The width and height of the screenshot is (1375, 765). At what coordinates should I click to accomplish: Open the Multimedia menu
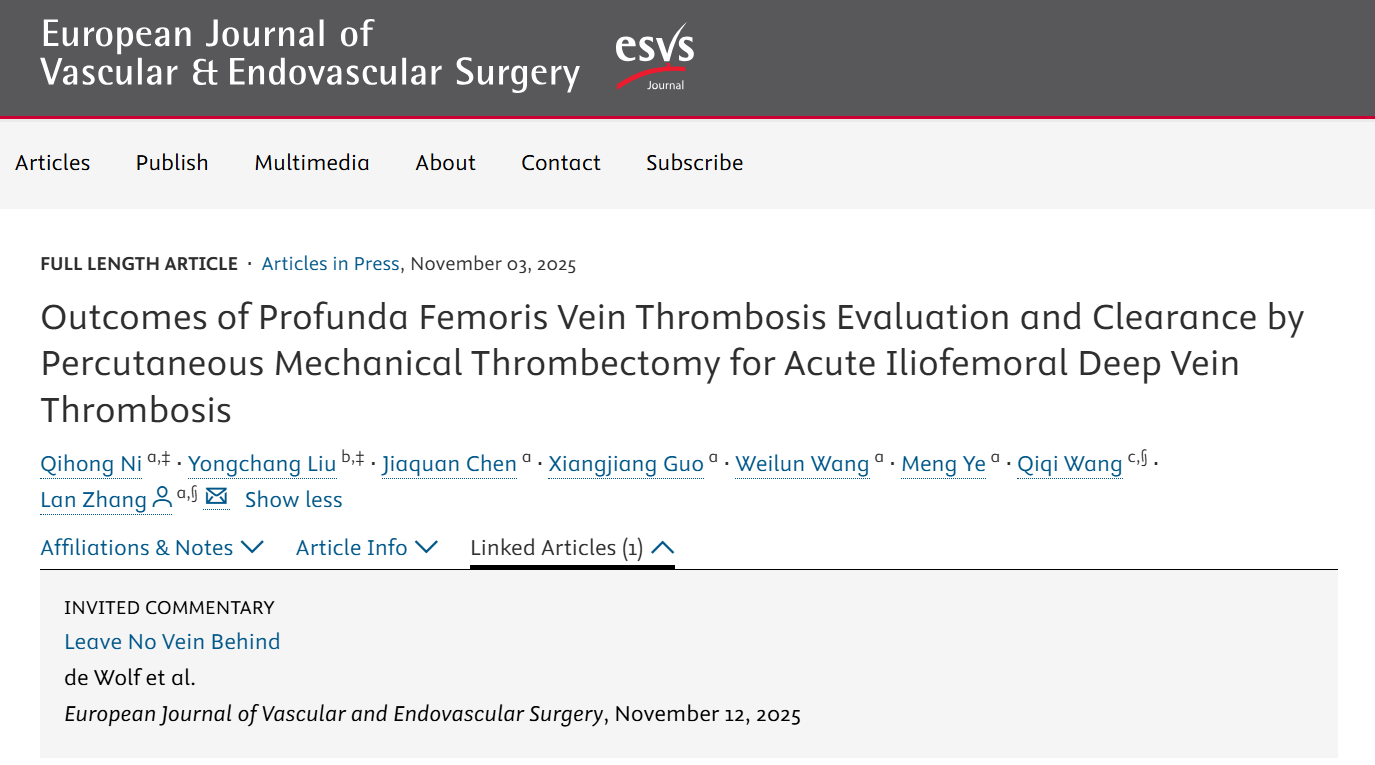pyautogui.click(x=312, y=163)
